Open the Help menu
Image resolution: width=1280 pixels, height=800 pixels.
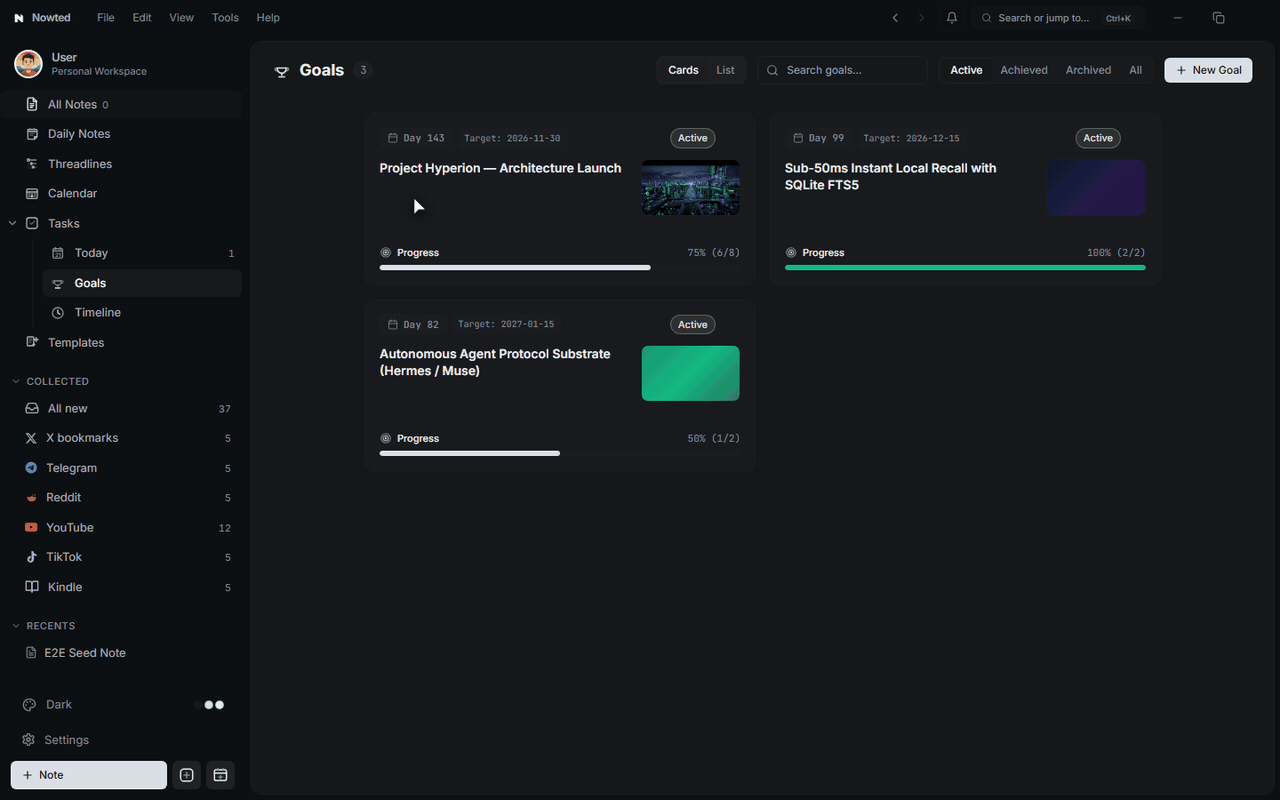pyautogui.click(x=268, y=18)
